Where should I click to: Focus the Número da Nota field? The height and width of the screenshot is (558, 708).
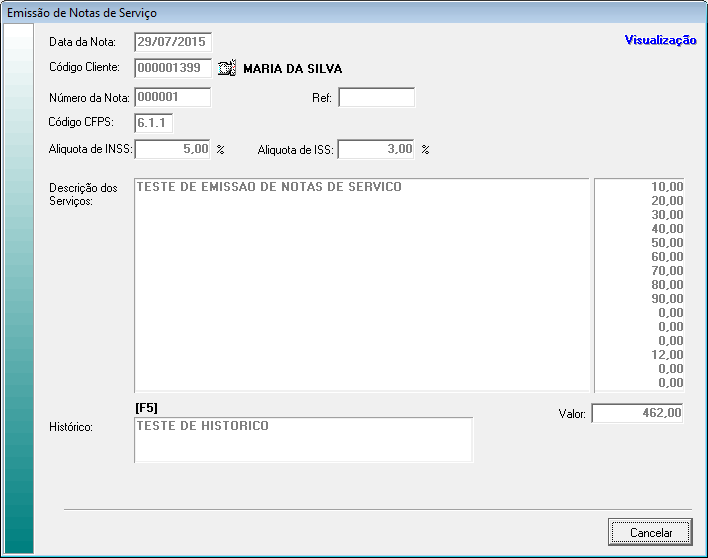pyautogui.click(x=172, y=97)
